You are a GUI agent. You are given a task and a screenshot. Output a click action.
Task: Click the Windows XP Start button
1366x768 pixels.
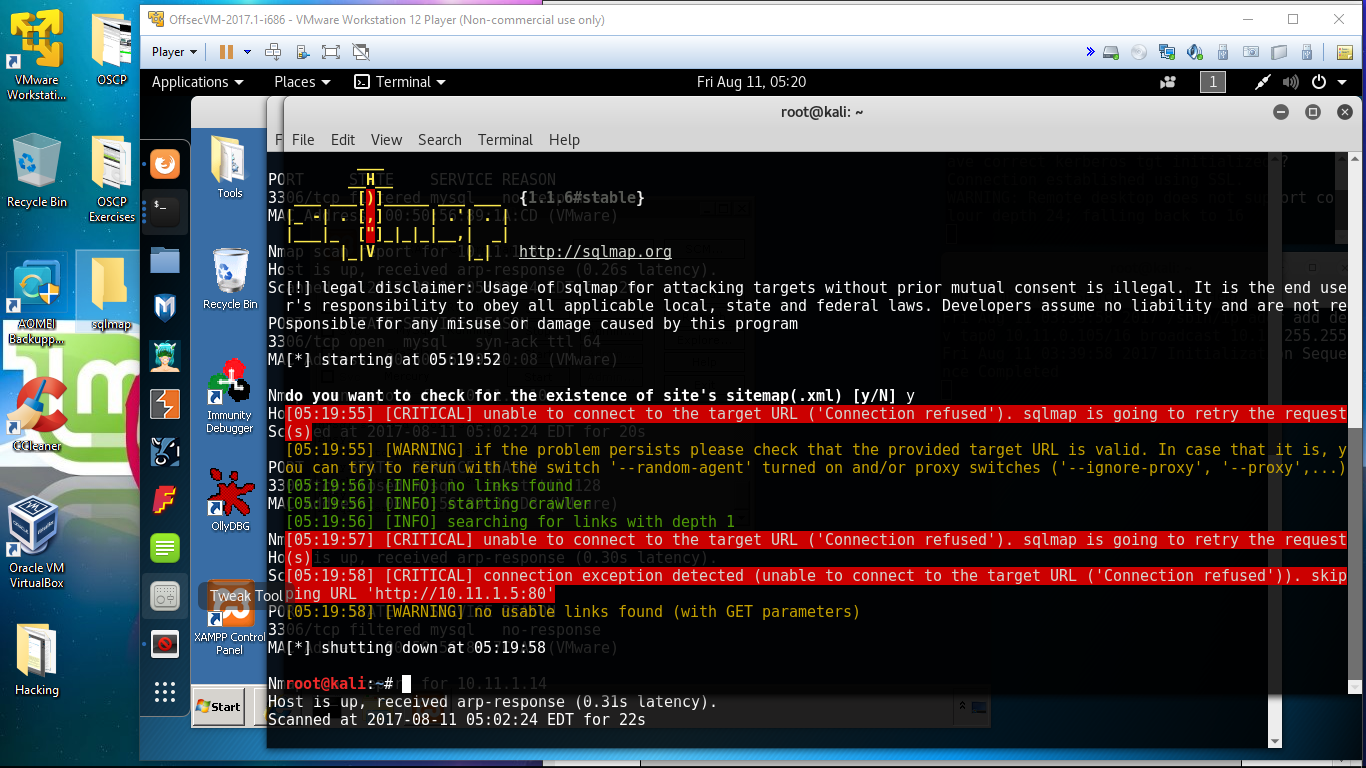pos(218,706)
